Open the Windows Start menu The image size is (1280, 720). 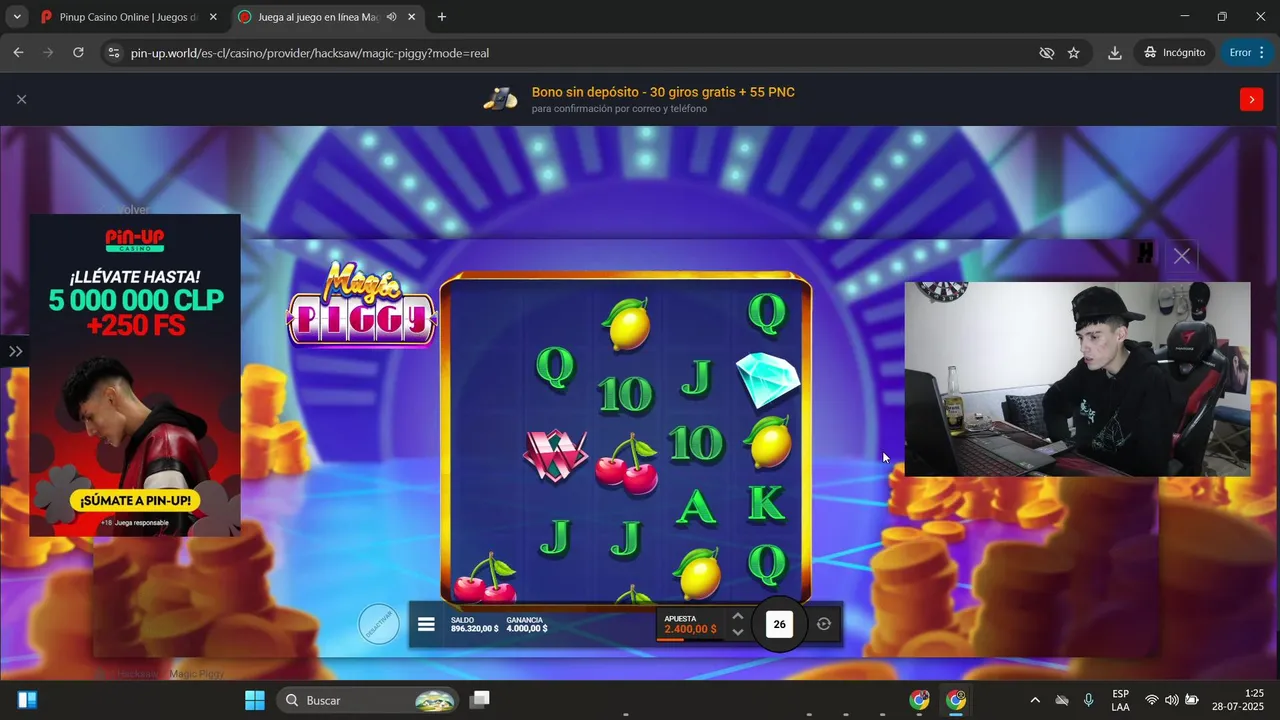[x=255, y=700]
